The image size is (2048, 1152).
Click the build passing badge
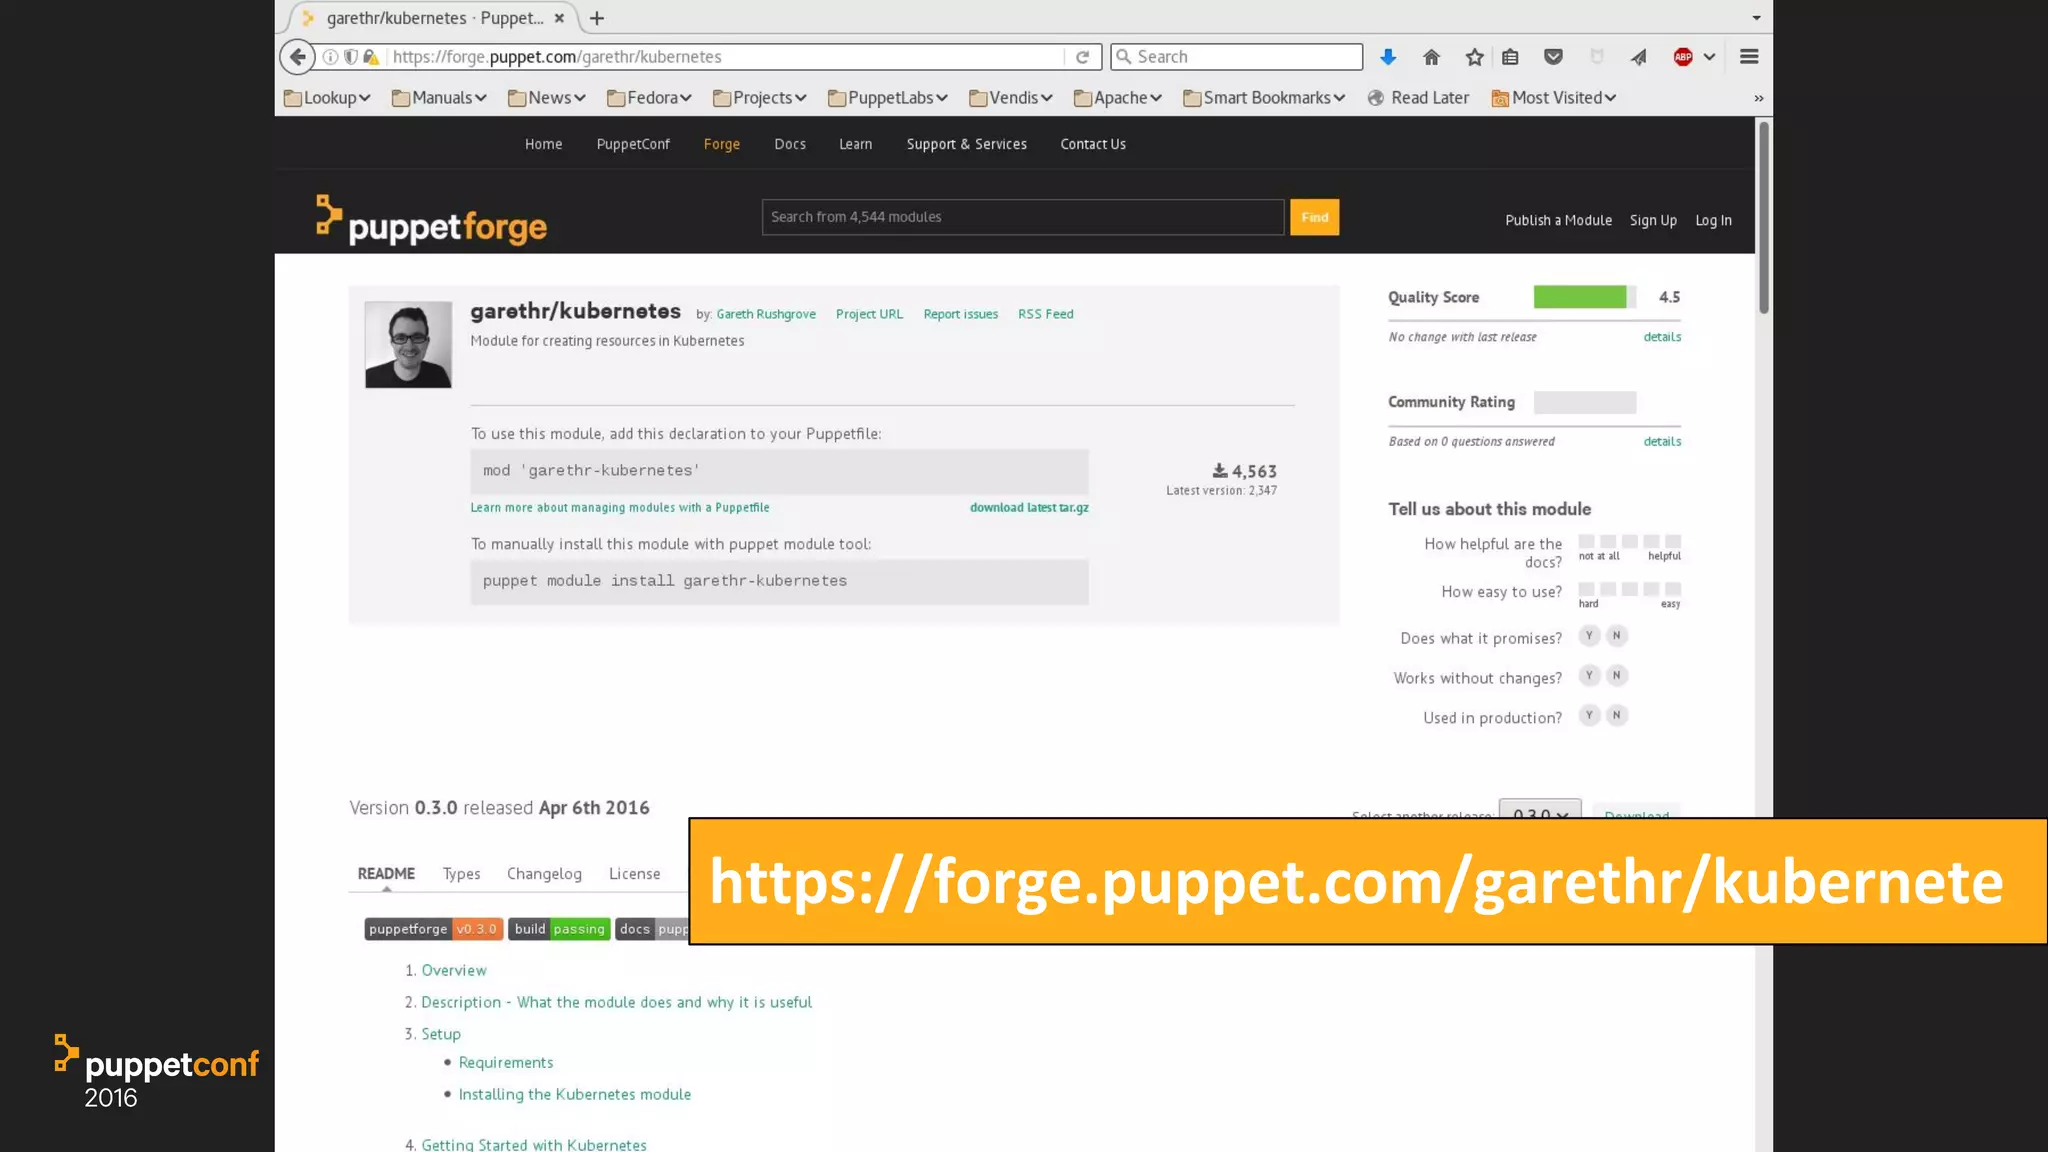click(x=559, y=929)
